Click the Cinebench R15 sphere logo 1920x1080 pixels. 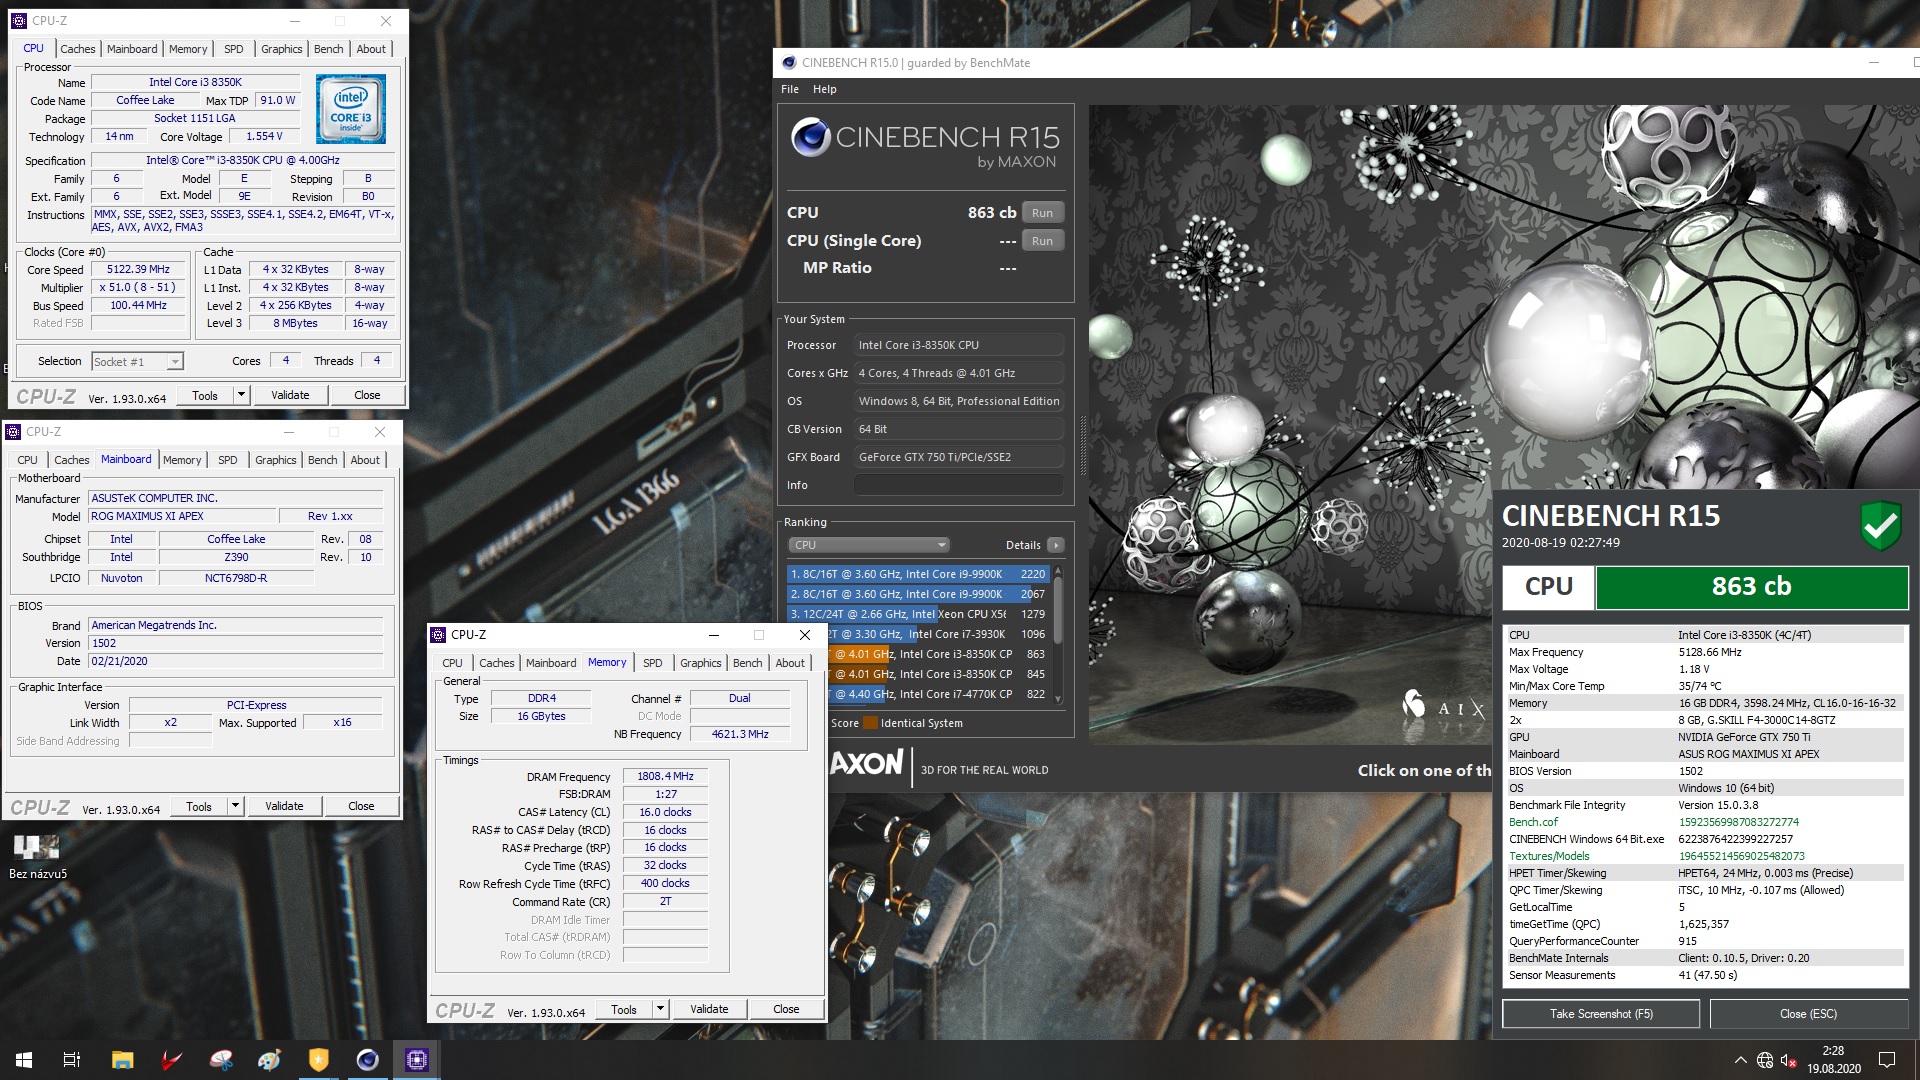coord(810,137)
